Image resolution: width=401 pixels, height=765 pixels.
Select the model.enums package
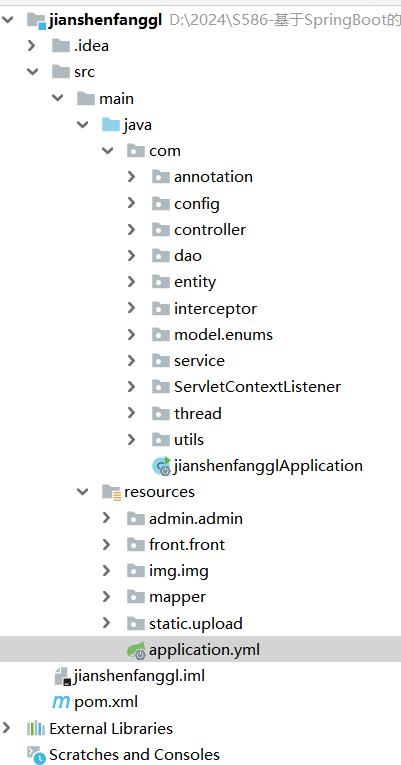pyautogui.click(x=223, y=335)
